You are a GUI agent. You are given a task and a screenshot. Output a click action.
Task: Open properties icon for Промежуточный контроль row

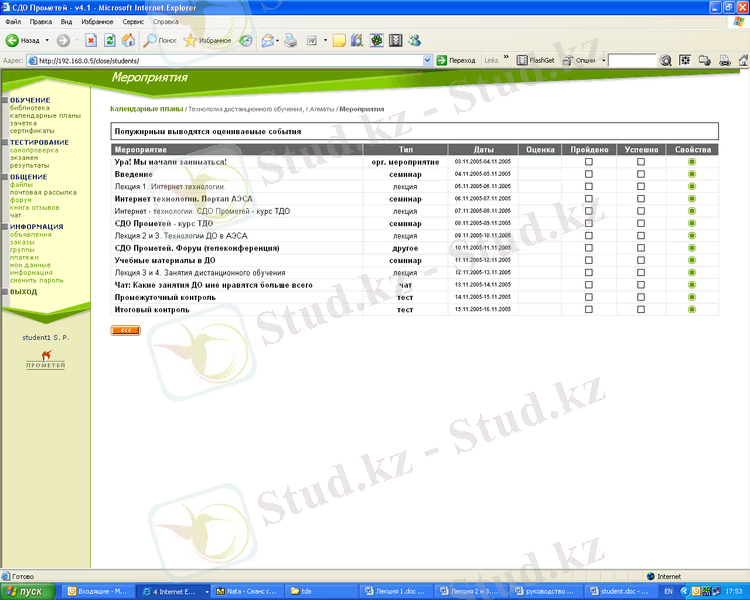point(692,297)
